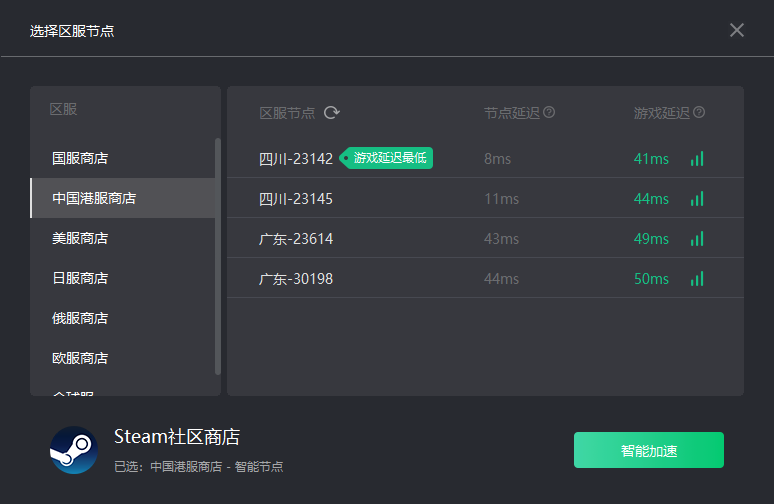Click signal bars icon for 广东-23614

(x=697, y=238)
